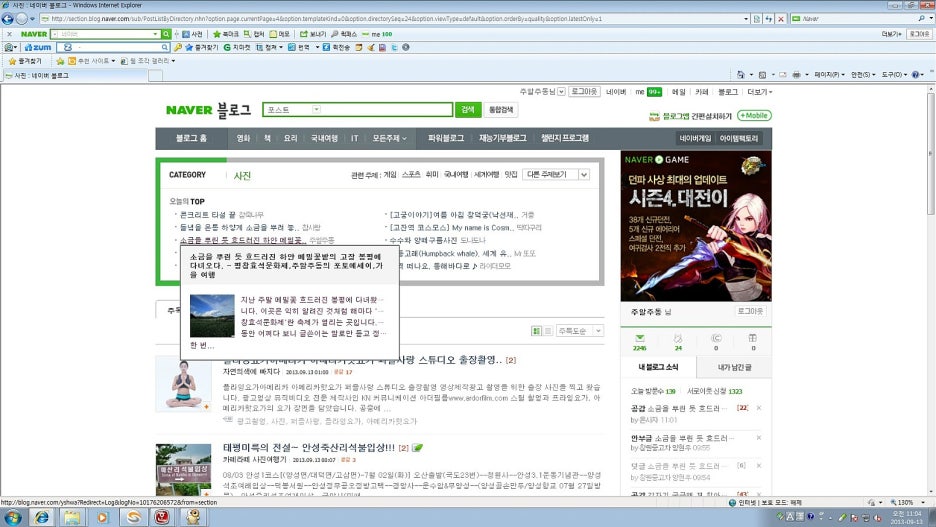Open Internet Explorer from the taskbar
936x527 pixels.
(x=41, y=517)
